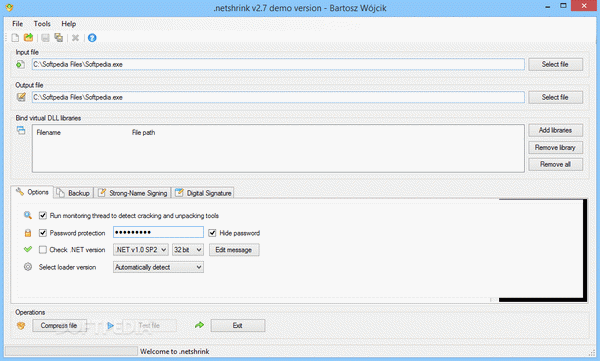This screenshot has width=600, height=361.
Task: Click the padlock icon beside Password protection
Action: click(x=28, y=233)
